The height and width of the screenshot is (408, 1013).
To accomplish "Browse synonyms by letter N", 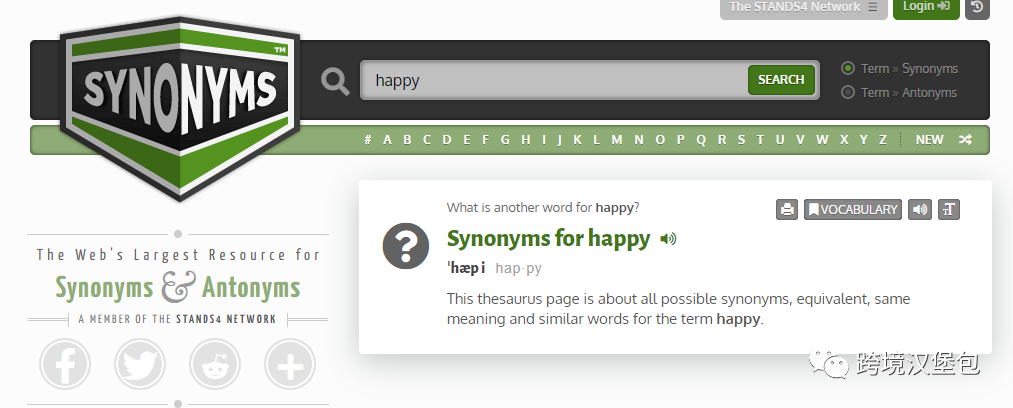I will point(639,139).
